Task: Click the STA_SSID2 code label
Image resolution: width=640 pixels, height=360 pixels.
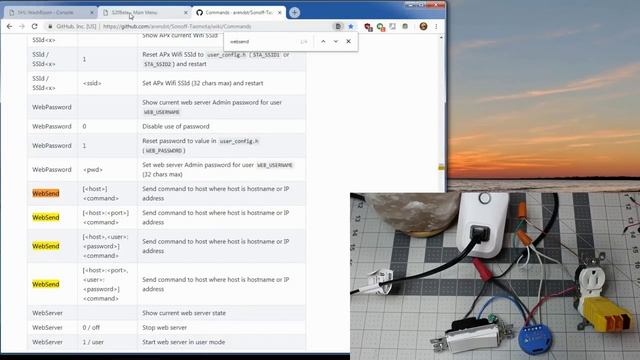Action: coord(158,64)
